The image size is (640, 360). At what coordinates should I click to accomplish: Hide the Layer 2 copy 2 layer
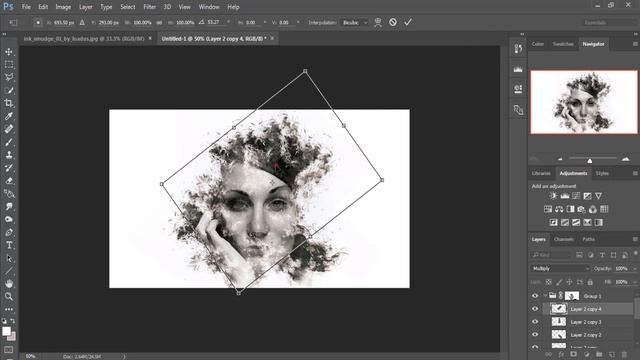(535, 335)
